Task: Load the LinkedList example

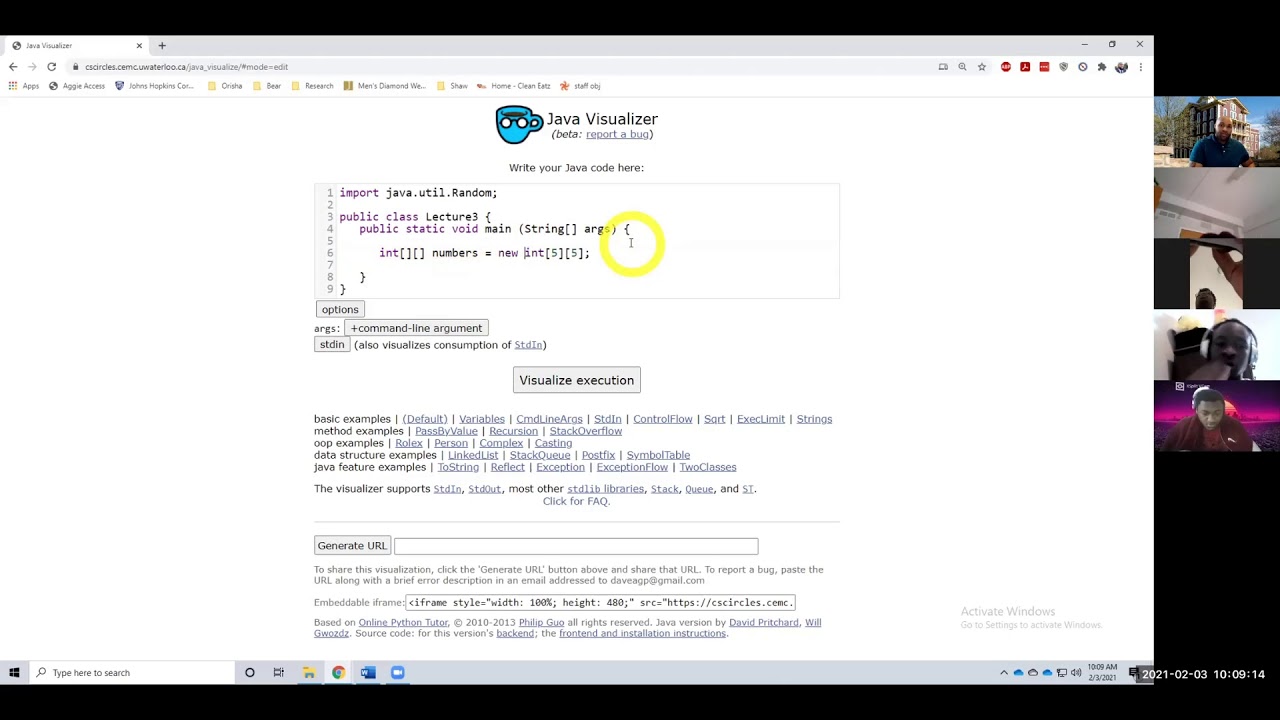Action: 473,455
